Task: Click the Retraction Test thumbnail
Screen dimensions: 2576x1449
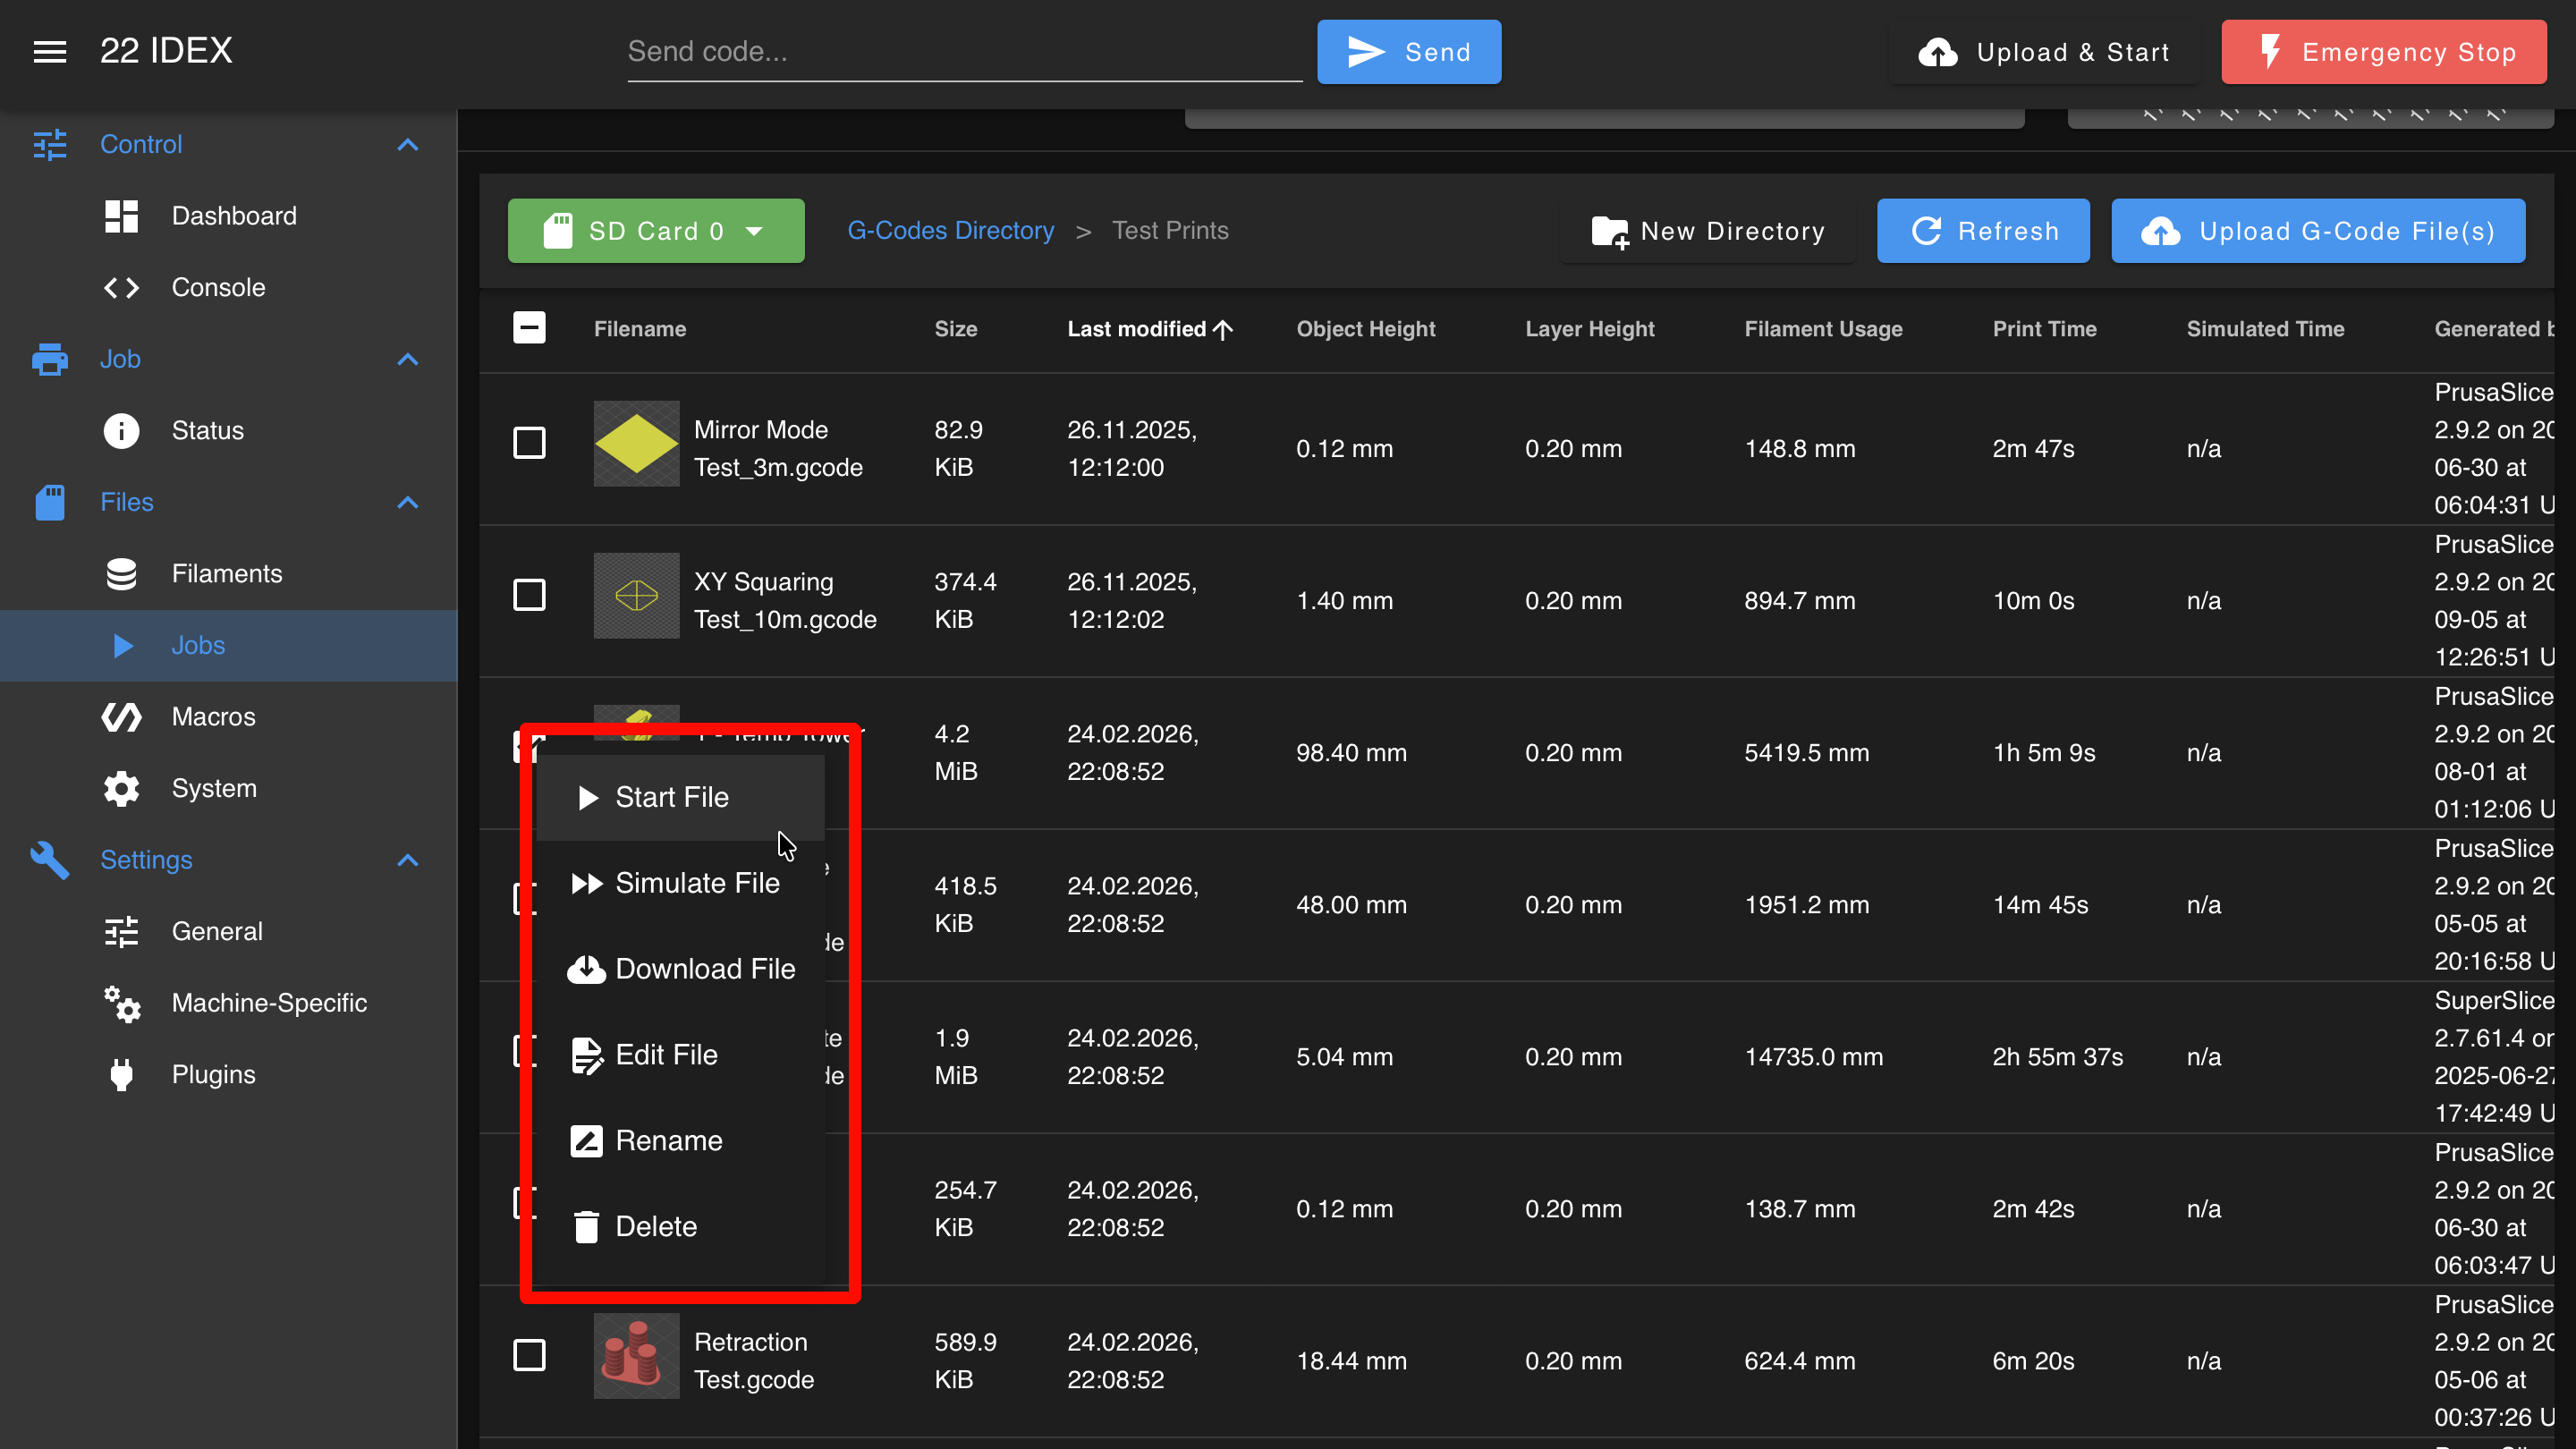Action: (636, 1356)
